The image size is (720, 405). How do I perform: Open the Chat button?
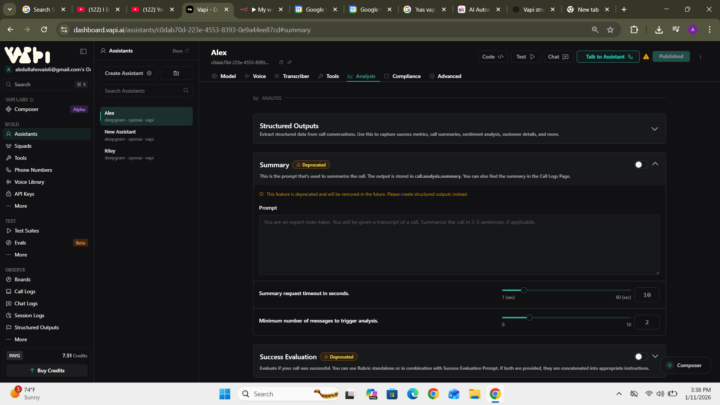pyautogui.click(x=558, y=56)
